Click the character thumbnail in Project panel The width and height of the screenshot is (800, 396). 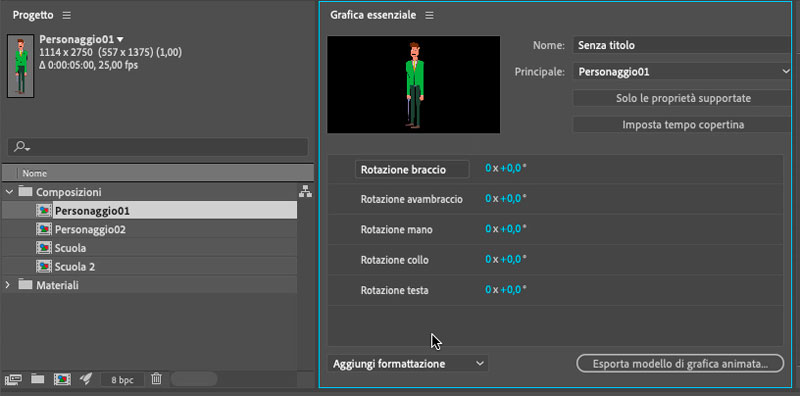20,66
